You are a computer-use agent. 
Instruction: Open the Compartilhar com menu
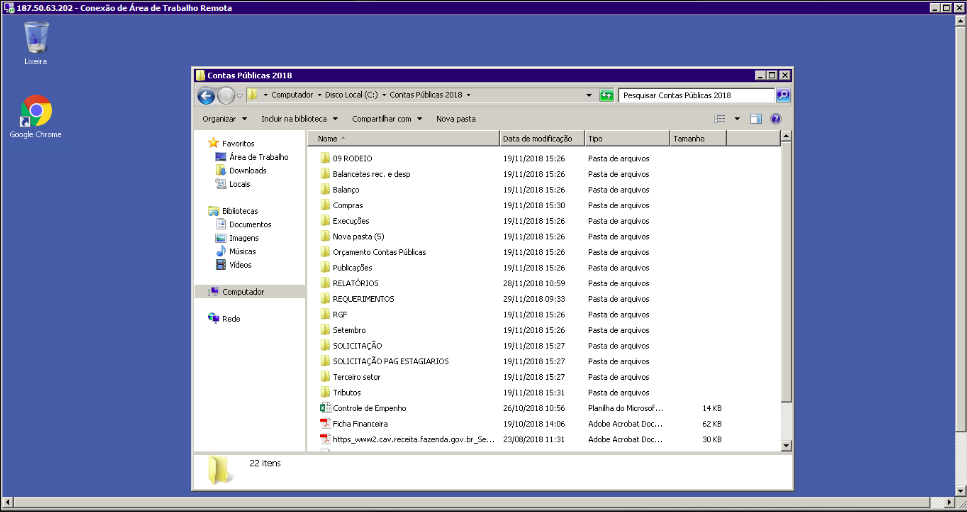[386, 119]
